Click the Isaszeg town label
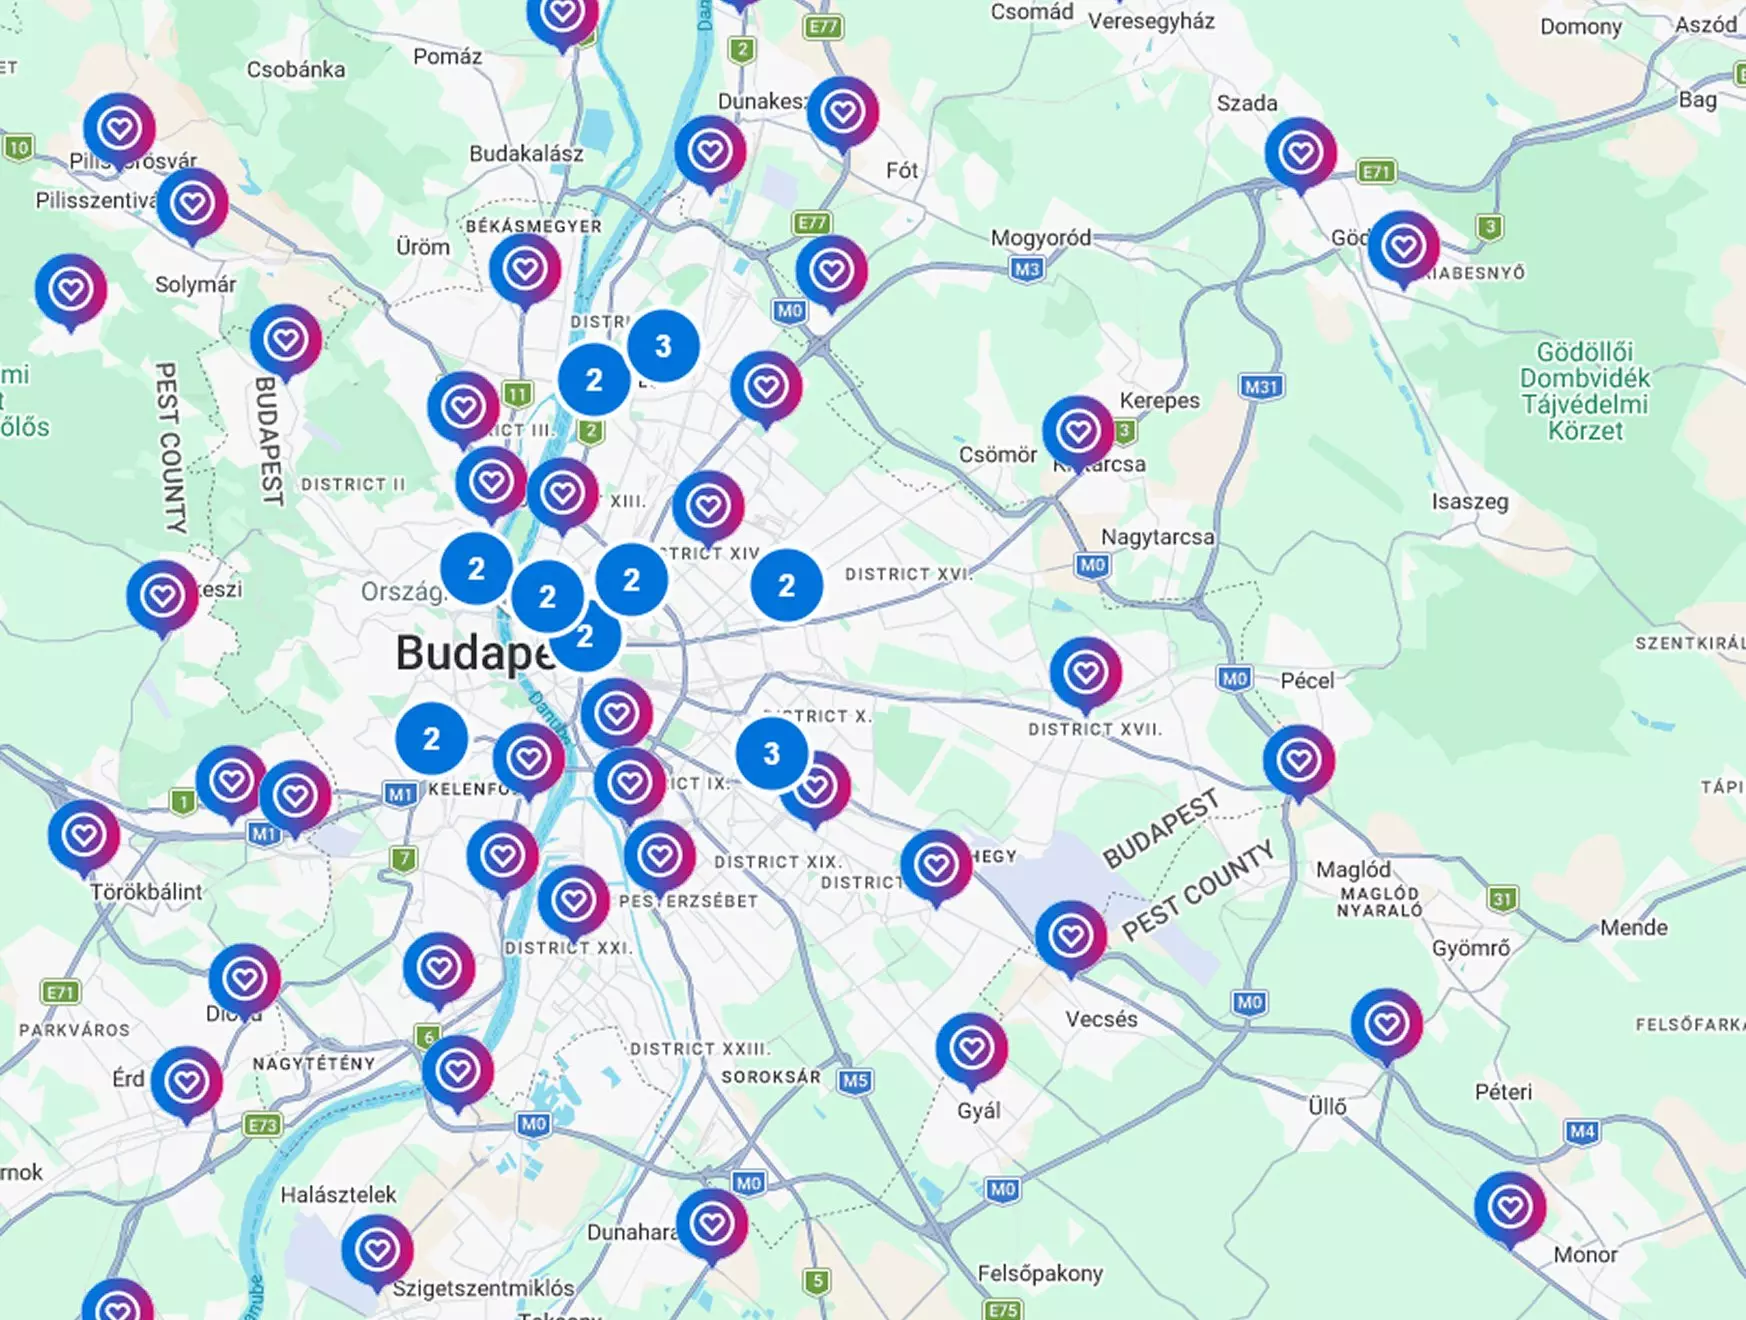Screen dimensions: 1746x1320 click(1469, 502)
